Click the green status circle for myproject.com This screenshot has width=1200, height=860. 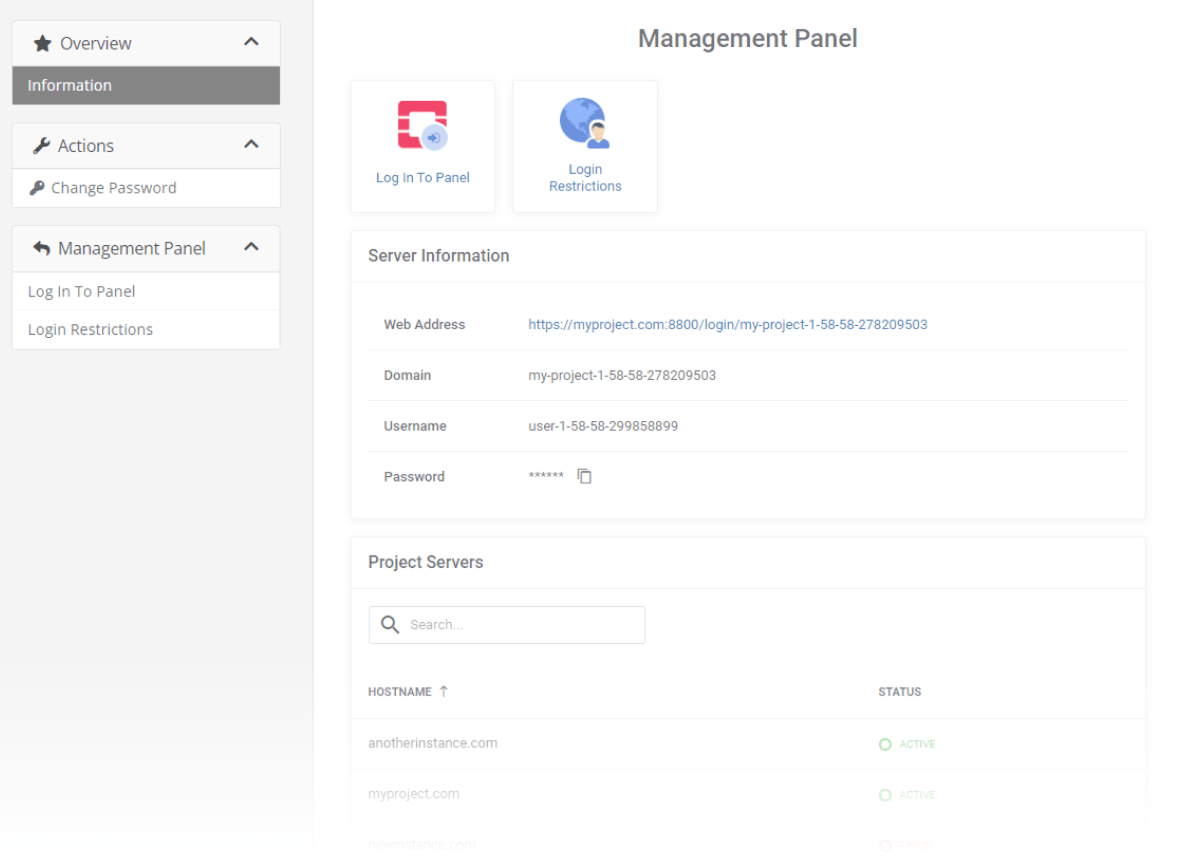885,795
